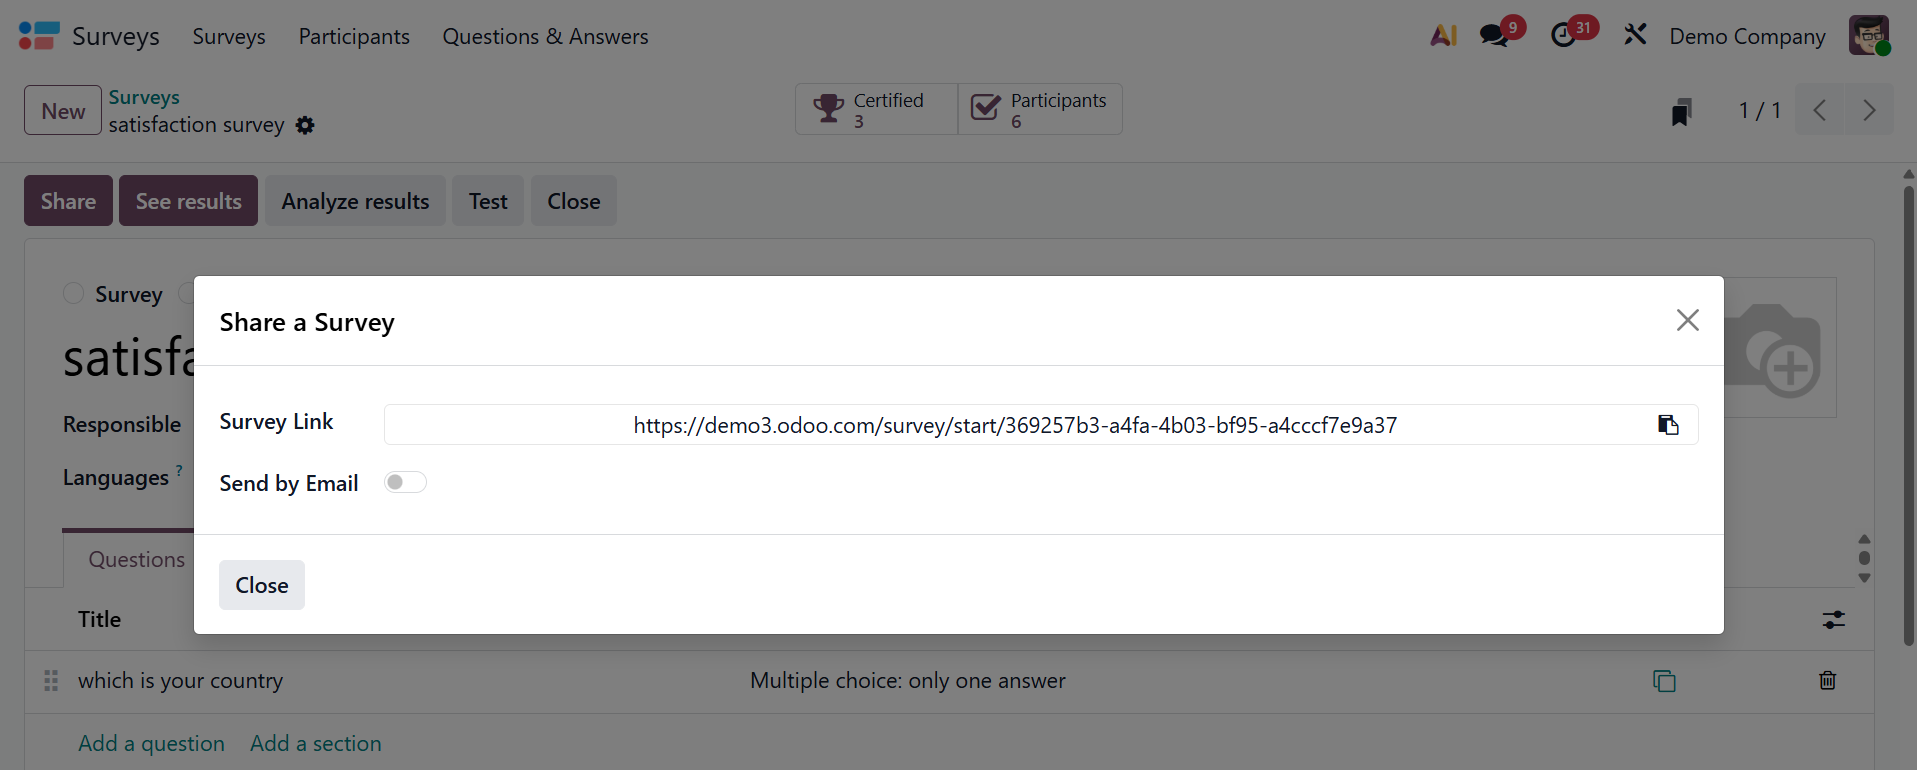Enable the Send by Email toggle
The height and width of the screenshot is (770, 1917).
pyautogui.click(x=406, y=483)
